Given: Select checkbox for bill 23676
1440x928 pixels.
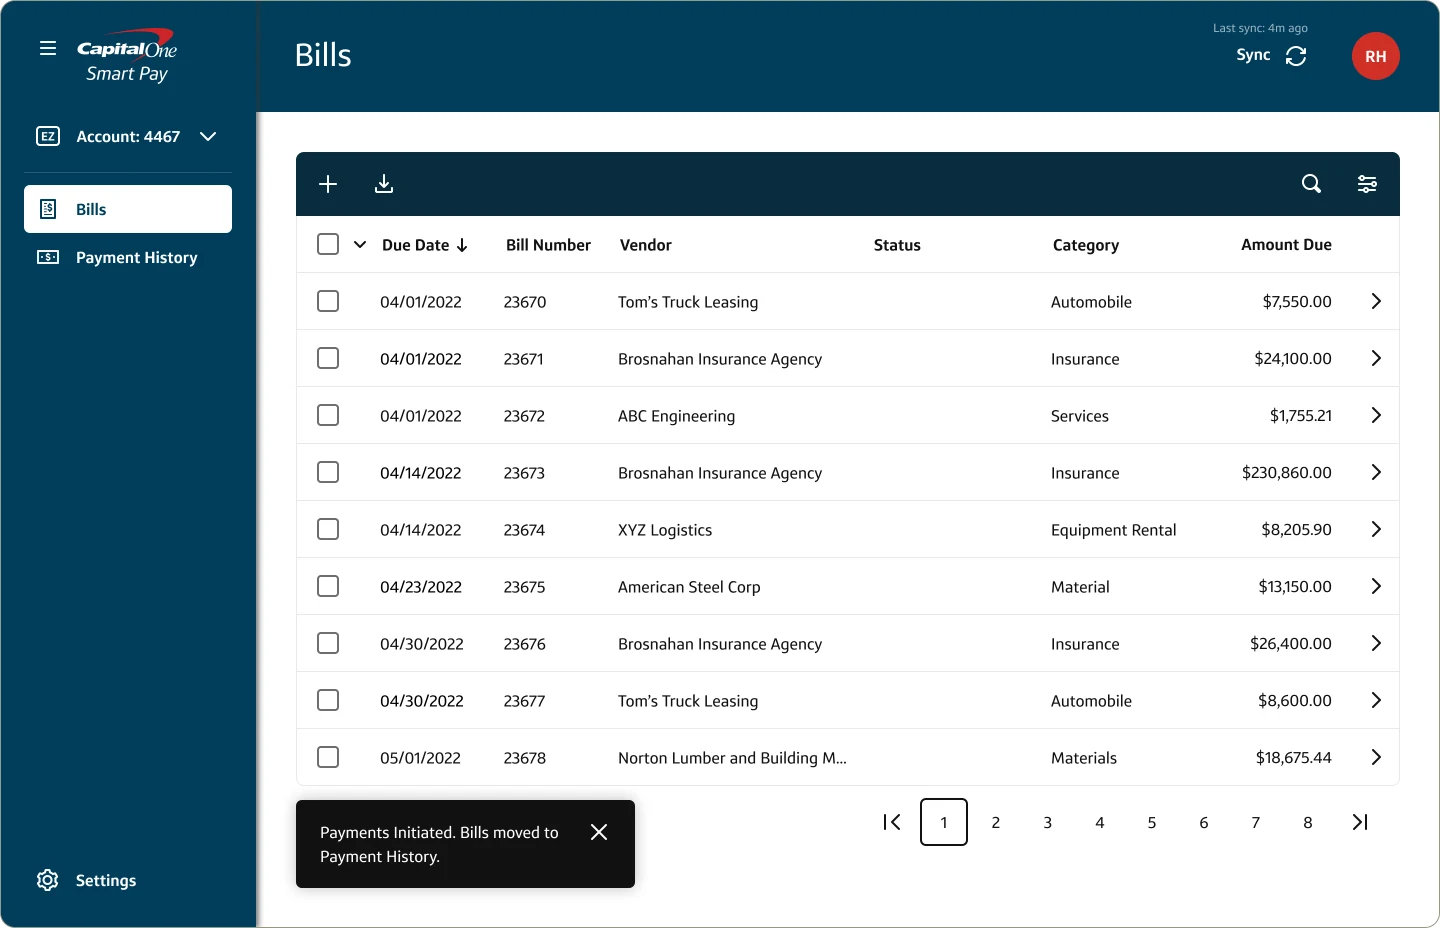Looking at the screenshot, I should pos(328,643).
